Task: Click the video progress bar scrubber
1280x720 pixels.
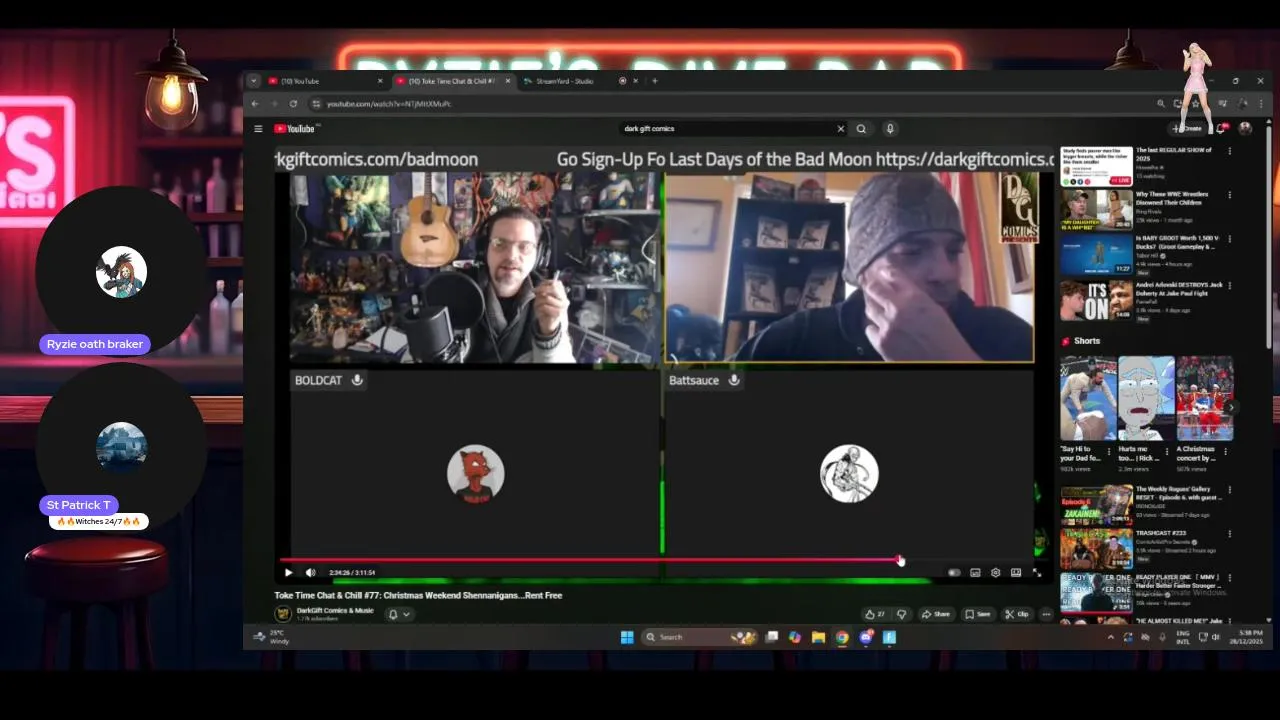Action: pos(900,560)
